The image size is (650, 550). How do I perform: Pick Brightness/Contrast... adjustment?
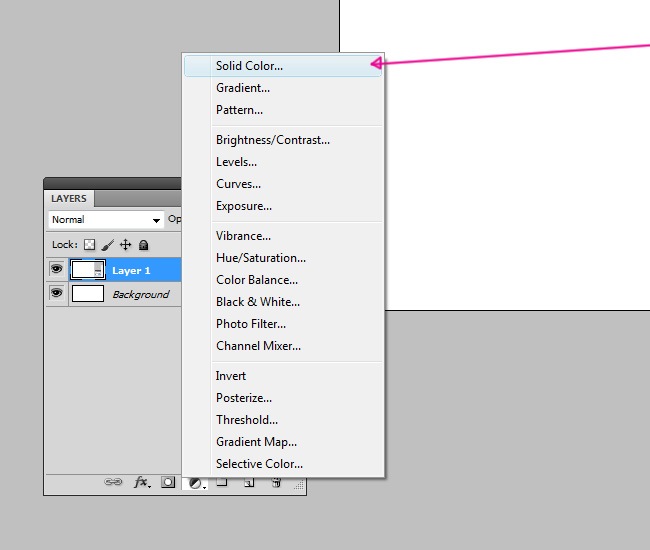[x=283, y=140]
